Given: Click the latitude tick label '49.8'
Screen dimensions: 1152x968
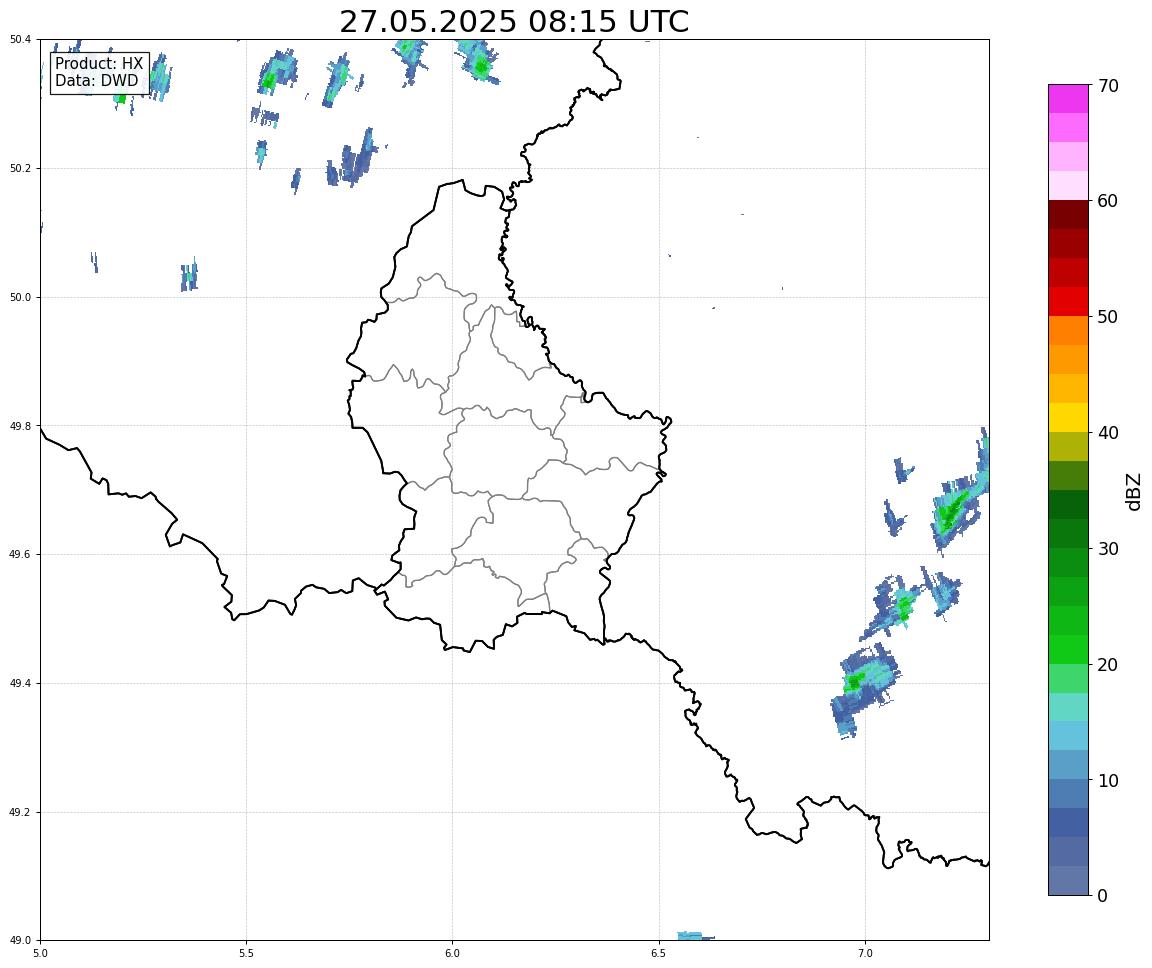Looking at the screenshot, I should point(20,426).
